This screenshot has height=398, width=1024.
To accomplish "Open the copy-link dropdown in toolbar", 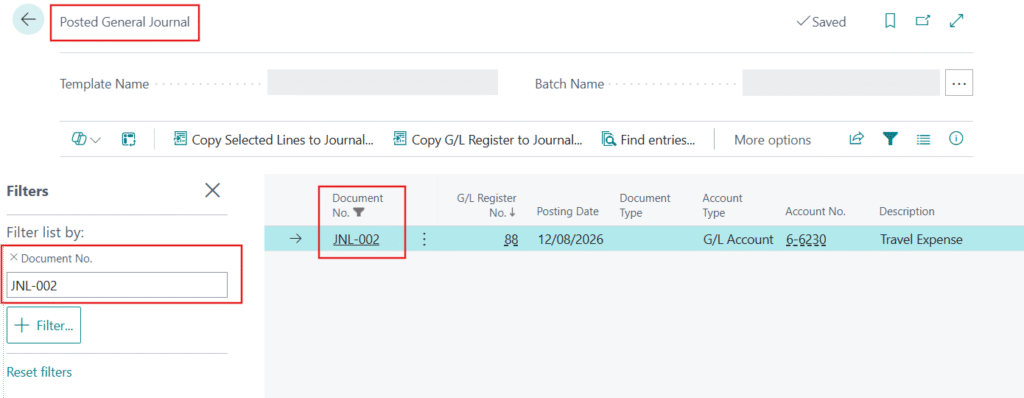I will [x=86, y=139].
